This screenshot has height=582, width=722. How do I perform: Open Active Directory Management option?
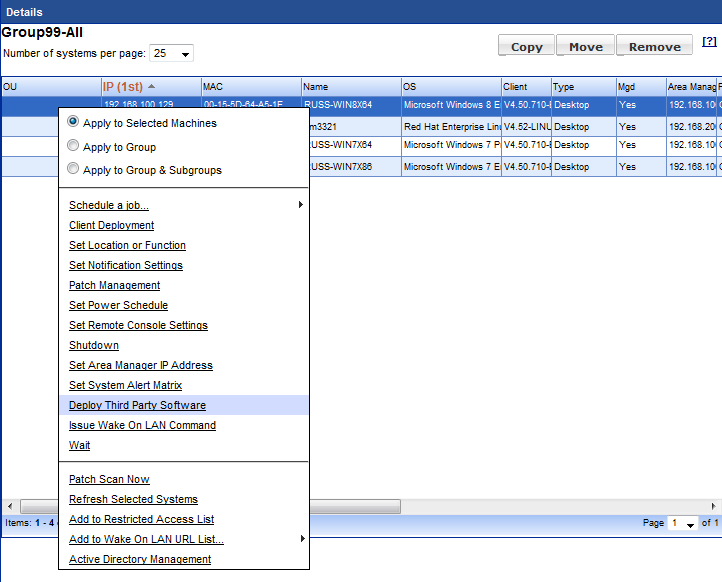[140, 559]
